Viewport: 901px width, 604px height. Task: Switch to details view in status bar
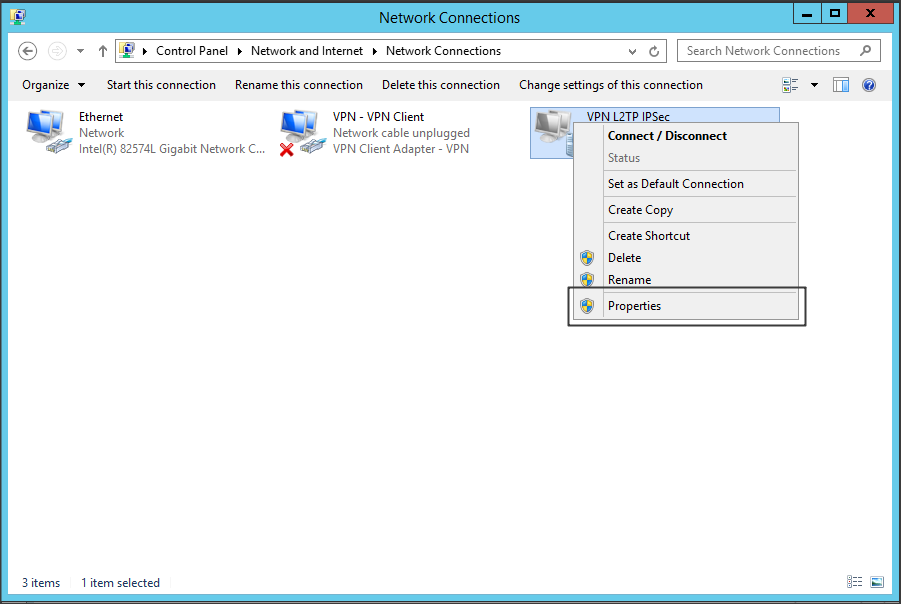[x=855, y=582]
